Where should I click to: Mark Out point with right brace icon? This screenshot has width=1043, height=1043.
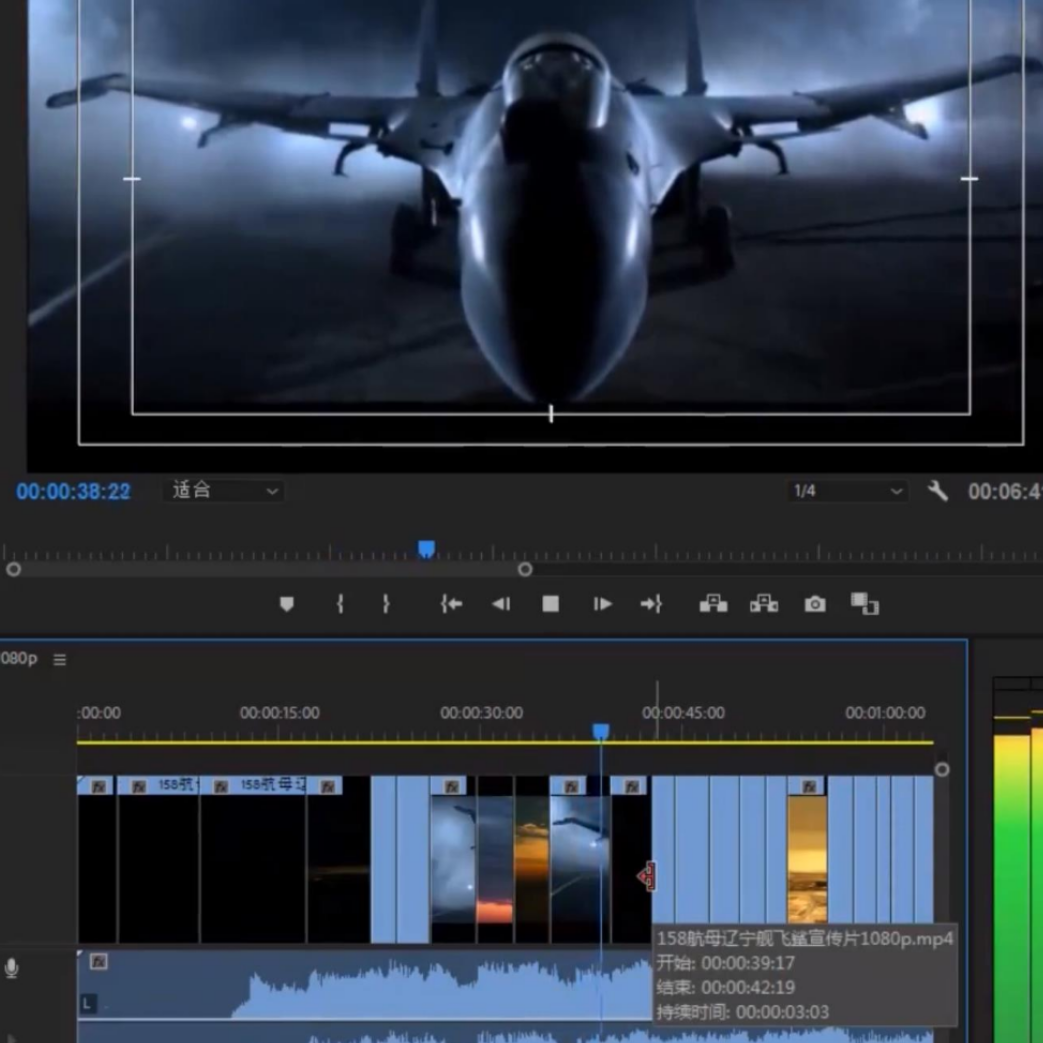[x=386, y=604]
